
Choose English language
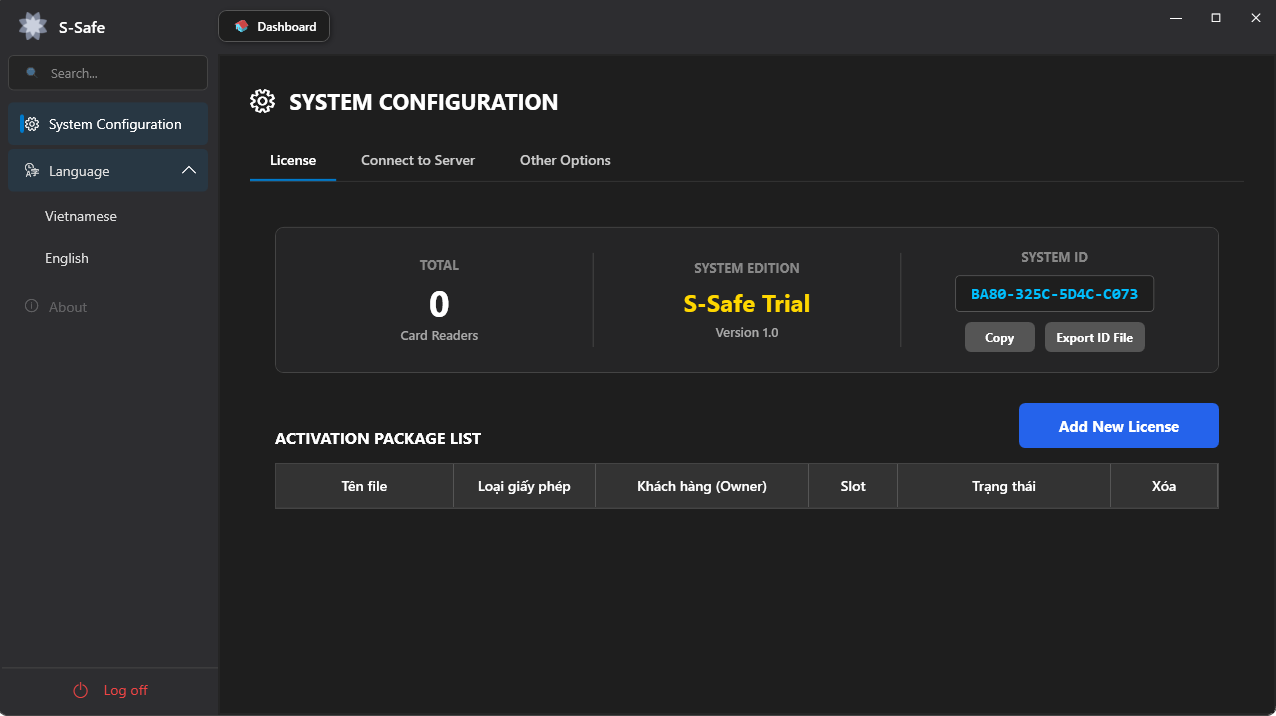click(x=67, y=258)
